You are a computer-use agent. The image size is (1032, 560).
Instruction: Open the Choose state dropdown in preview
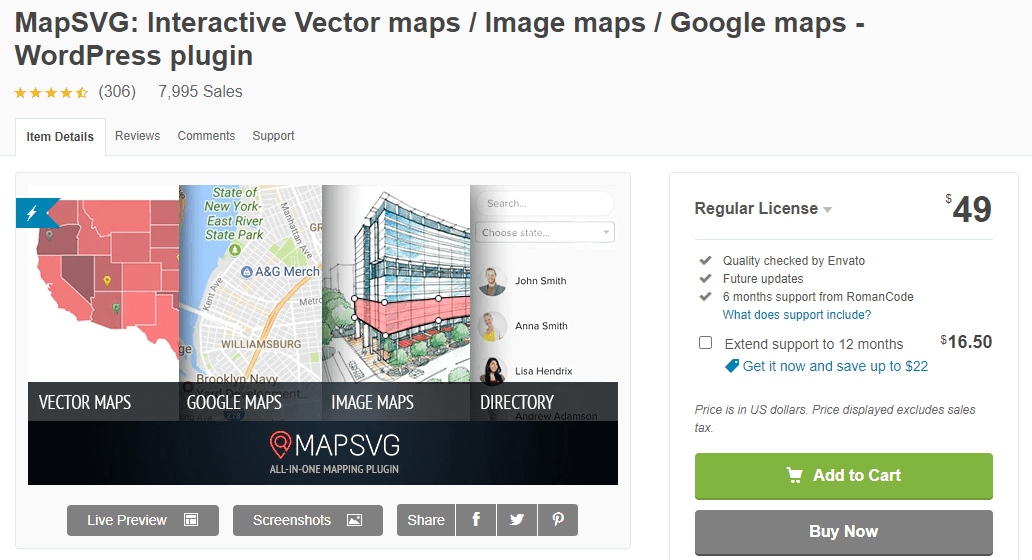[545, 232]
